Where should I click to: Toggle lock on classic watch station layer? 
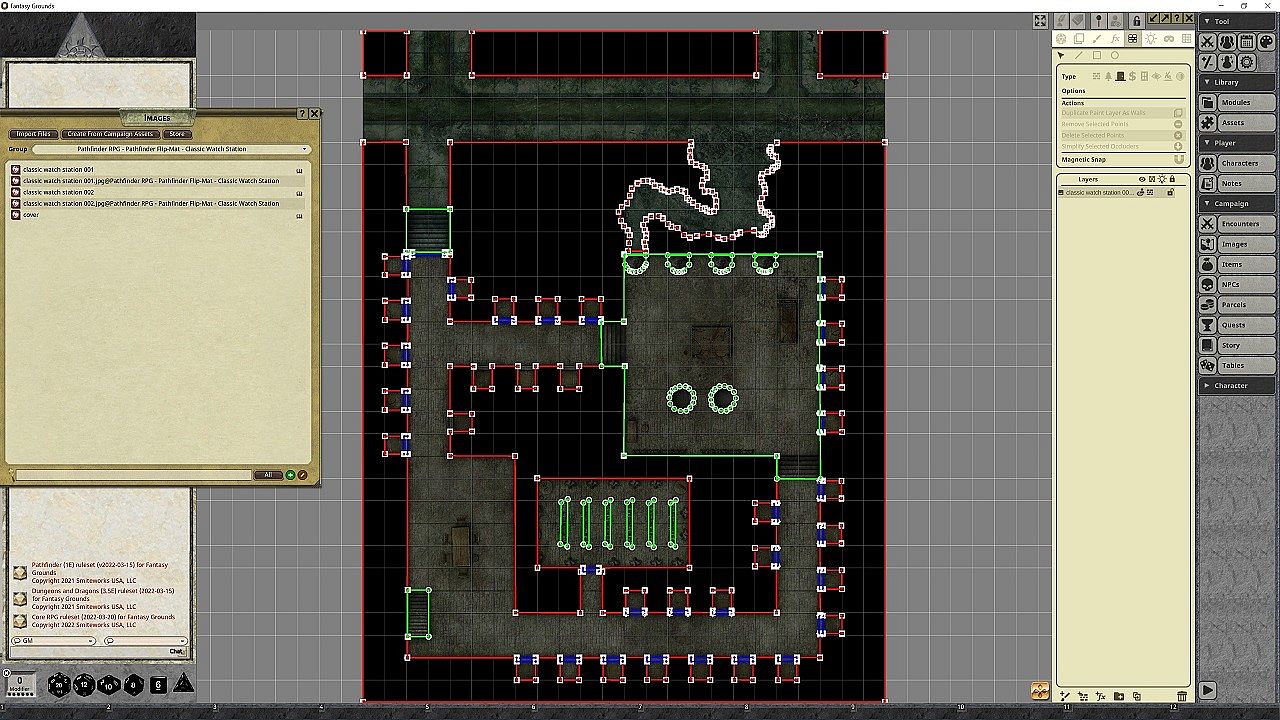pyautogui.click(x=1171, y=192)
